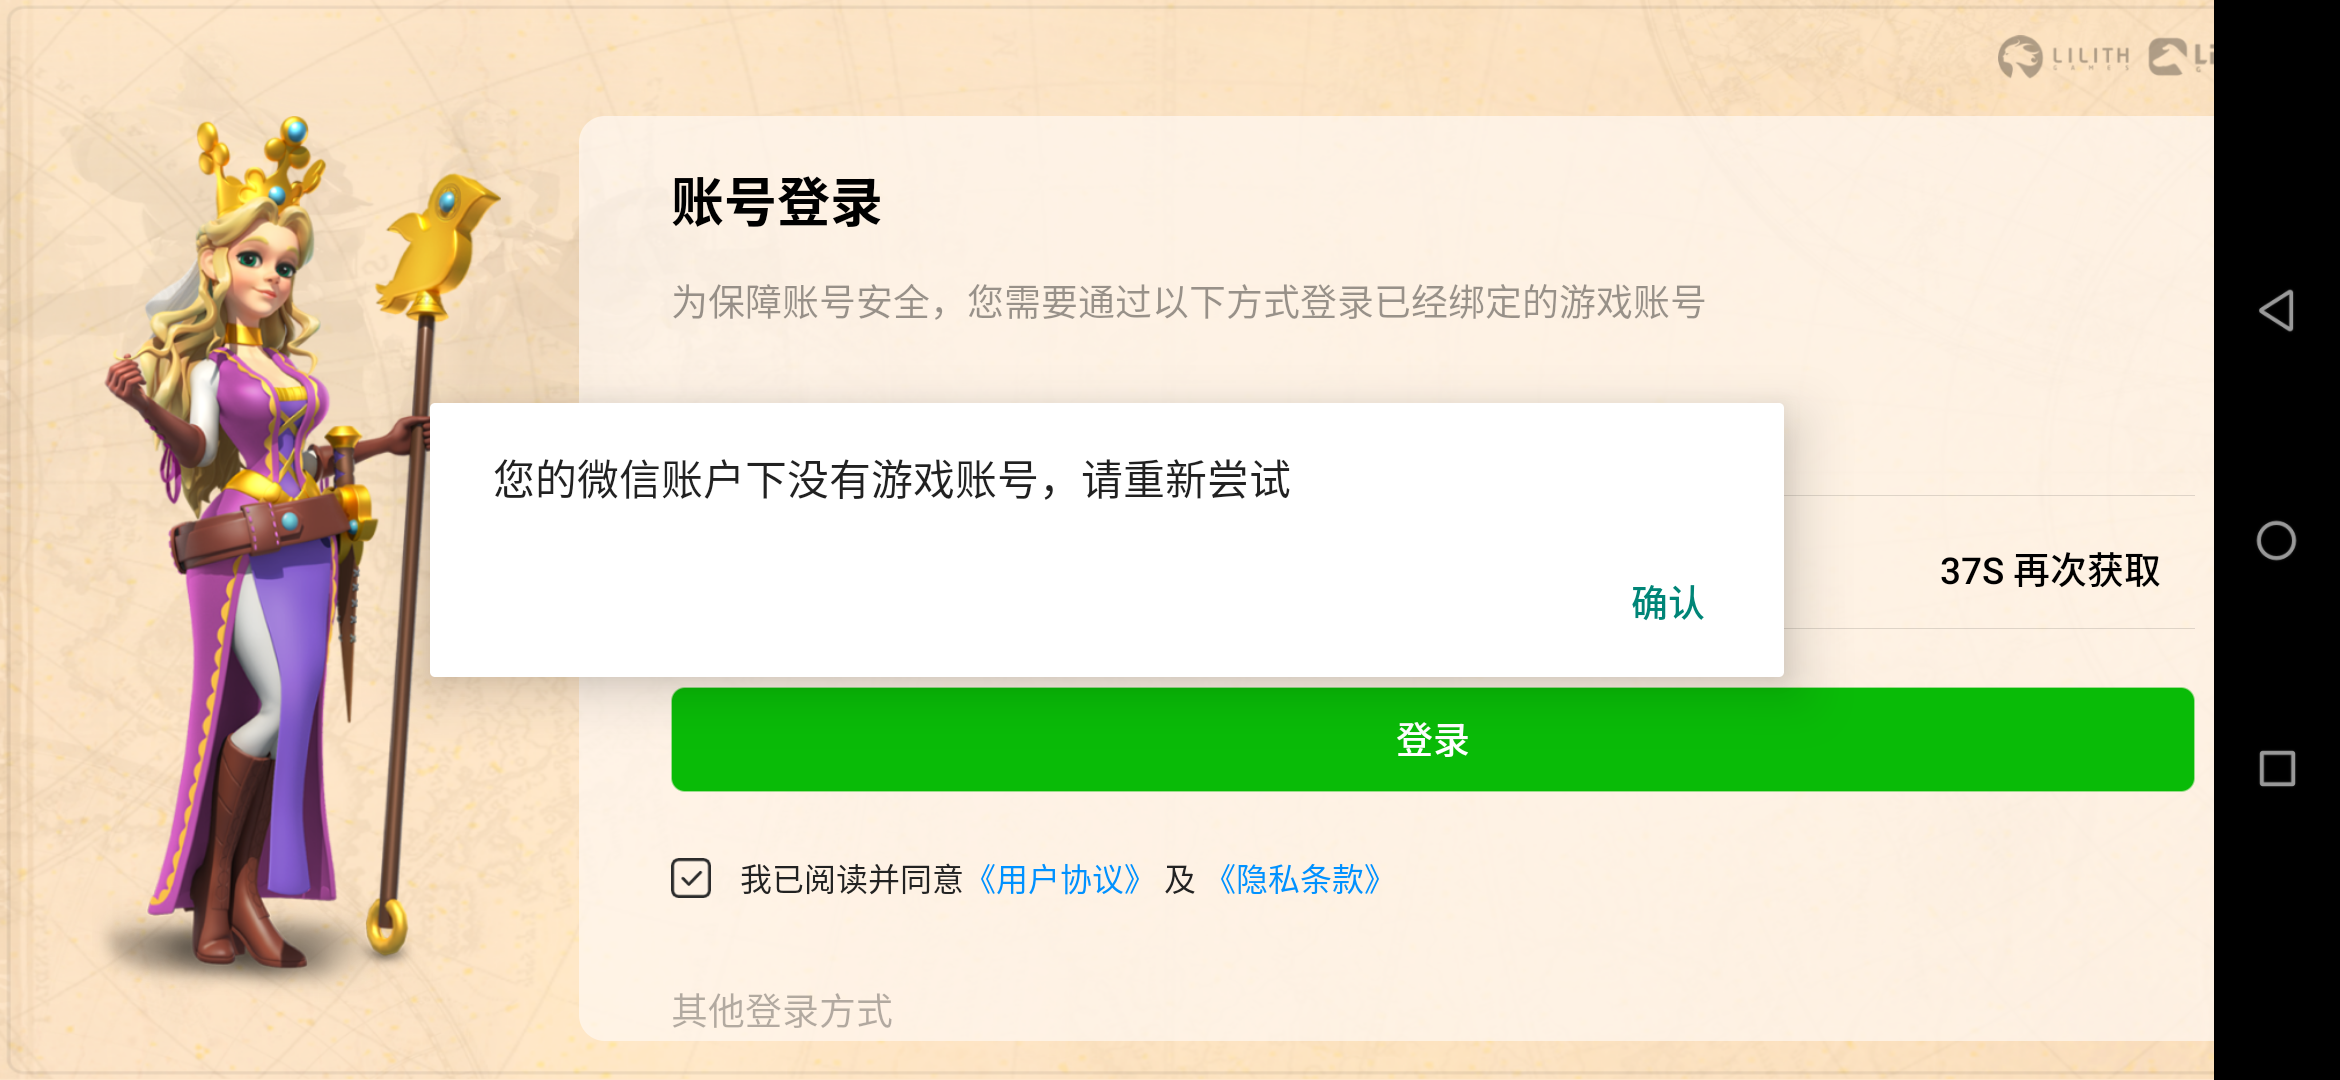Viewport: 2340px width, 1080px height.
Task: Confirm the dialog with 确认
Action: pyautogui.click(x=1667, y=603)
